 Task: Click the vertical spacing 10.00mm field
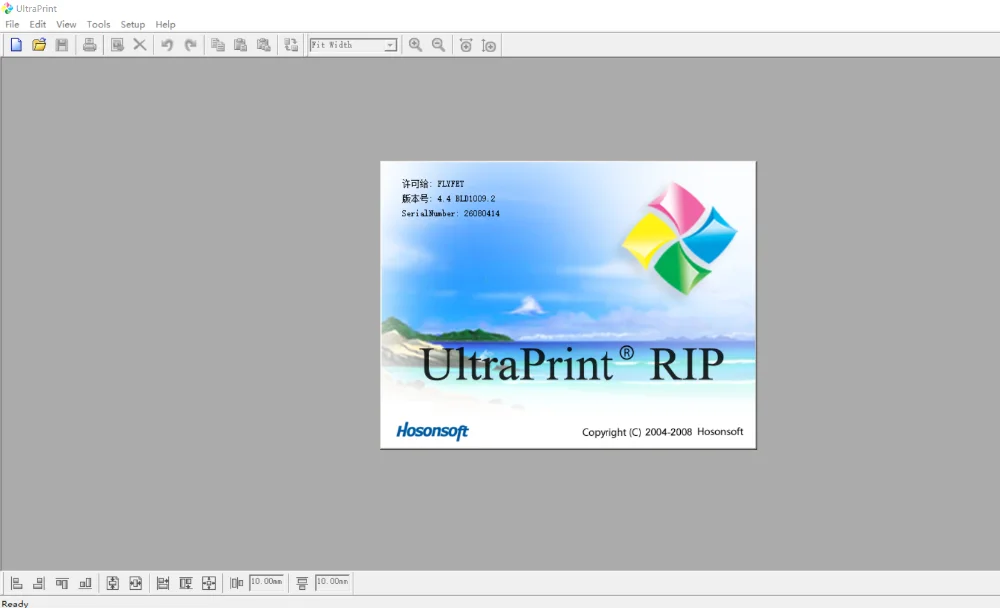coord(332,582)
